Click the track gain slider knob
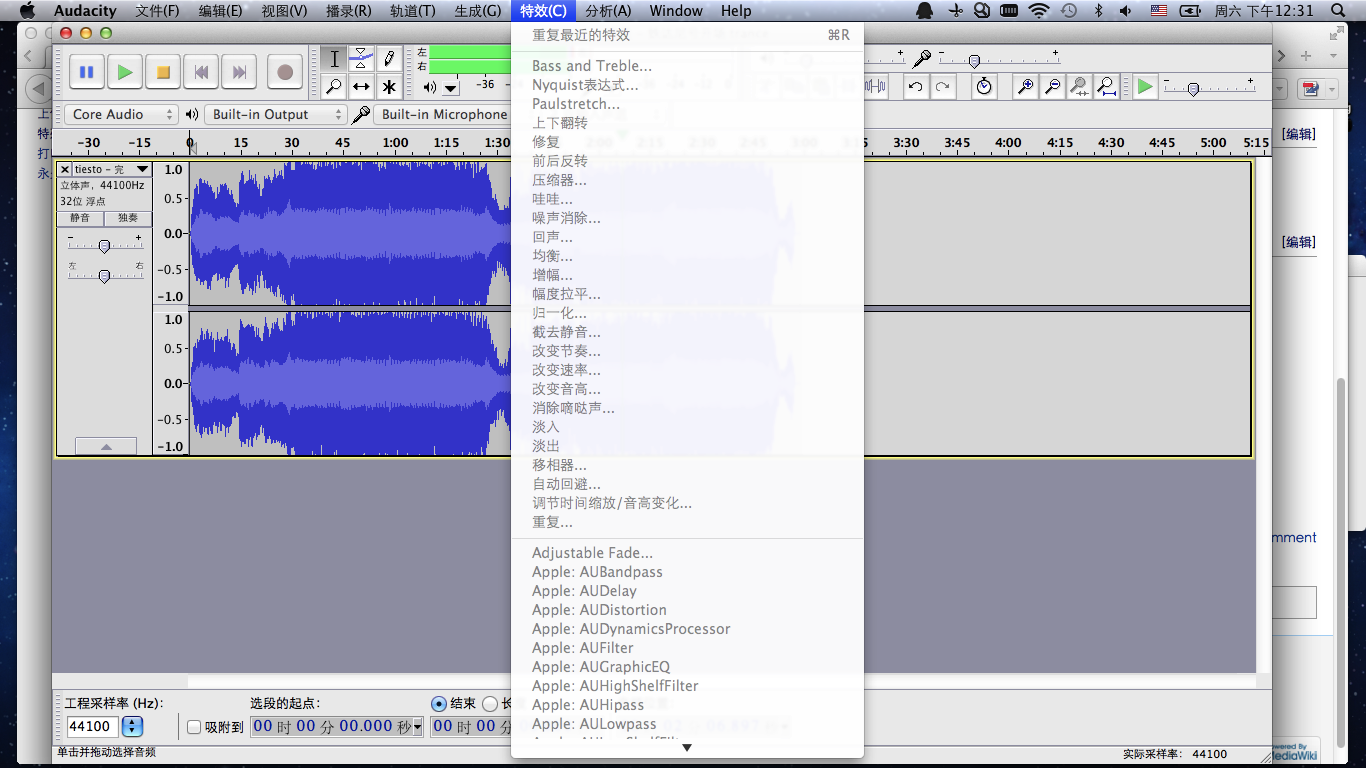 coord(104,245)
